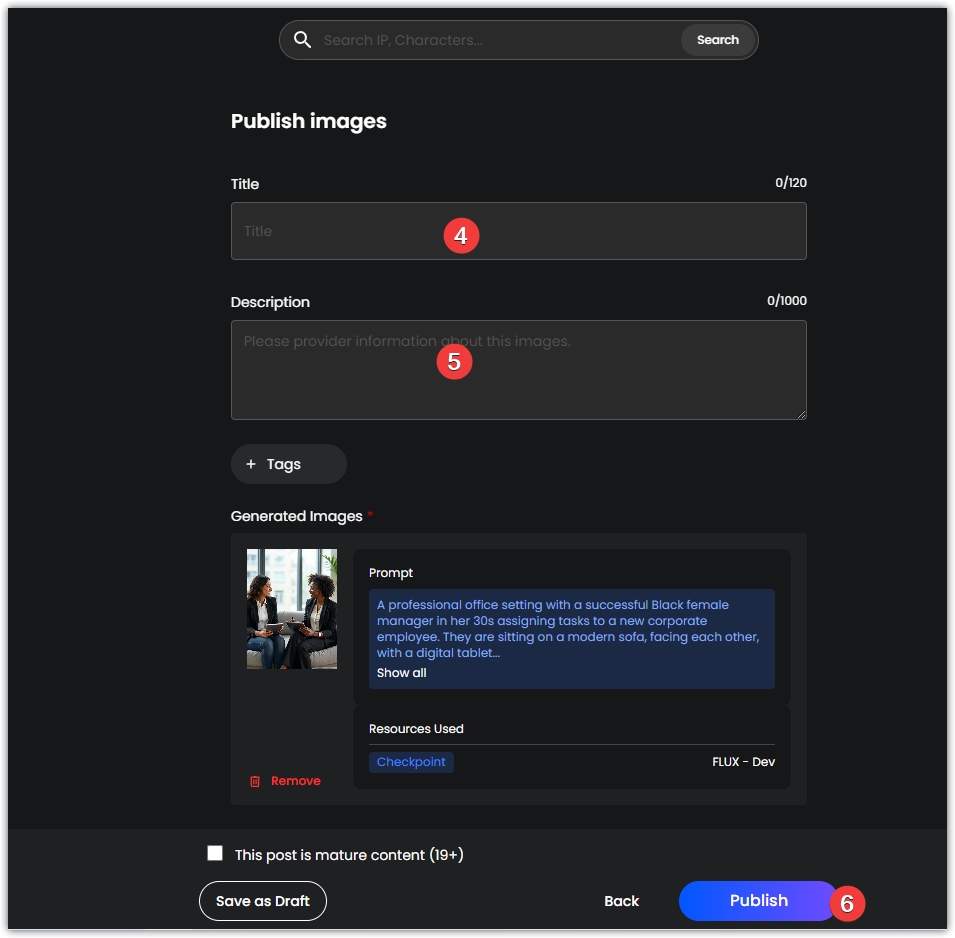Click the FLUX - Dev model name
The width and height of the screenshot is (955, 938).
tap(743, 762)
